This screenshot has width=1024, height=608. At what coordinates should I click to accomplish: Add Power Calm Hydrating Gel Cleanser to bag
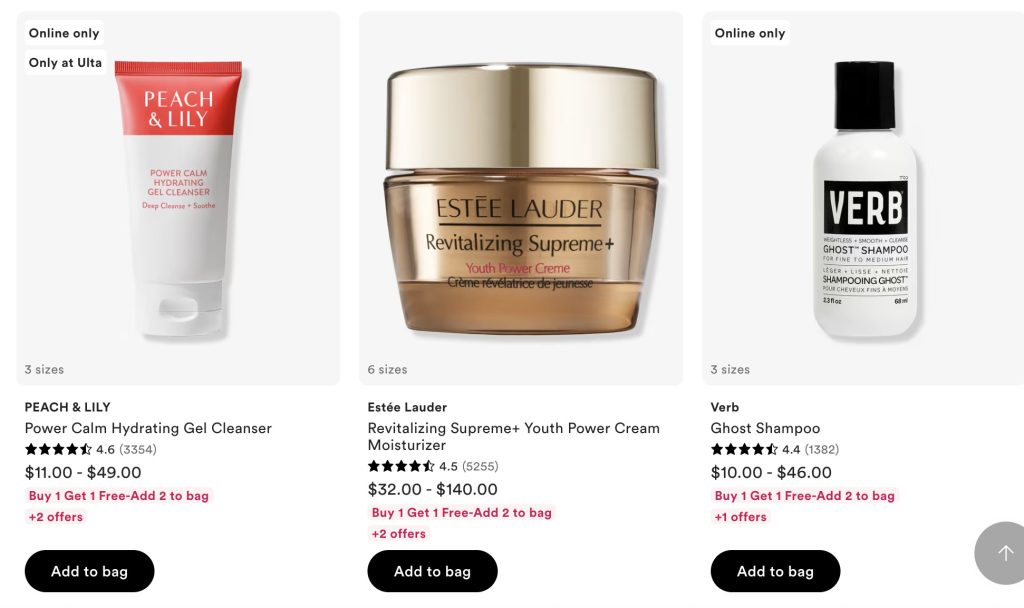point(89,571)
